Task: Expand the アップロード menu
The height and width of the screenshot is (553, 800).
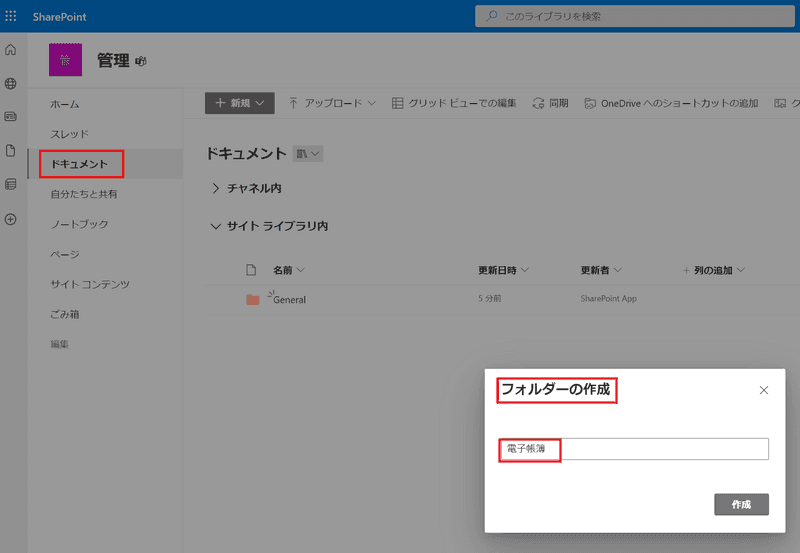Action: (x=332, y=103)
